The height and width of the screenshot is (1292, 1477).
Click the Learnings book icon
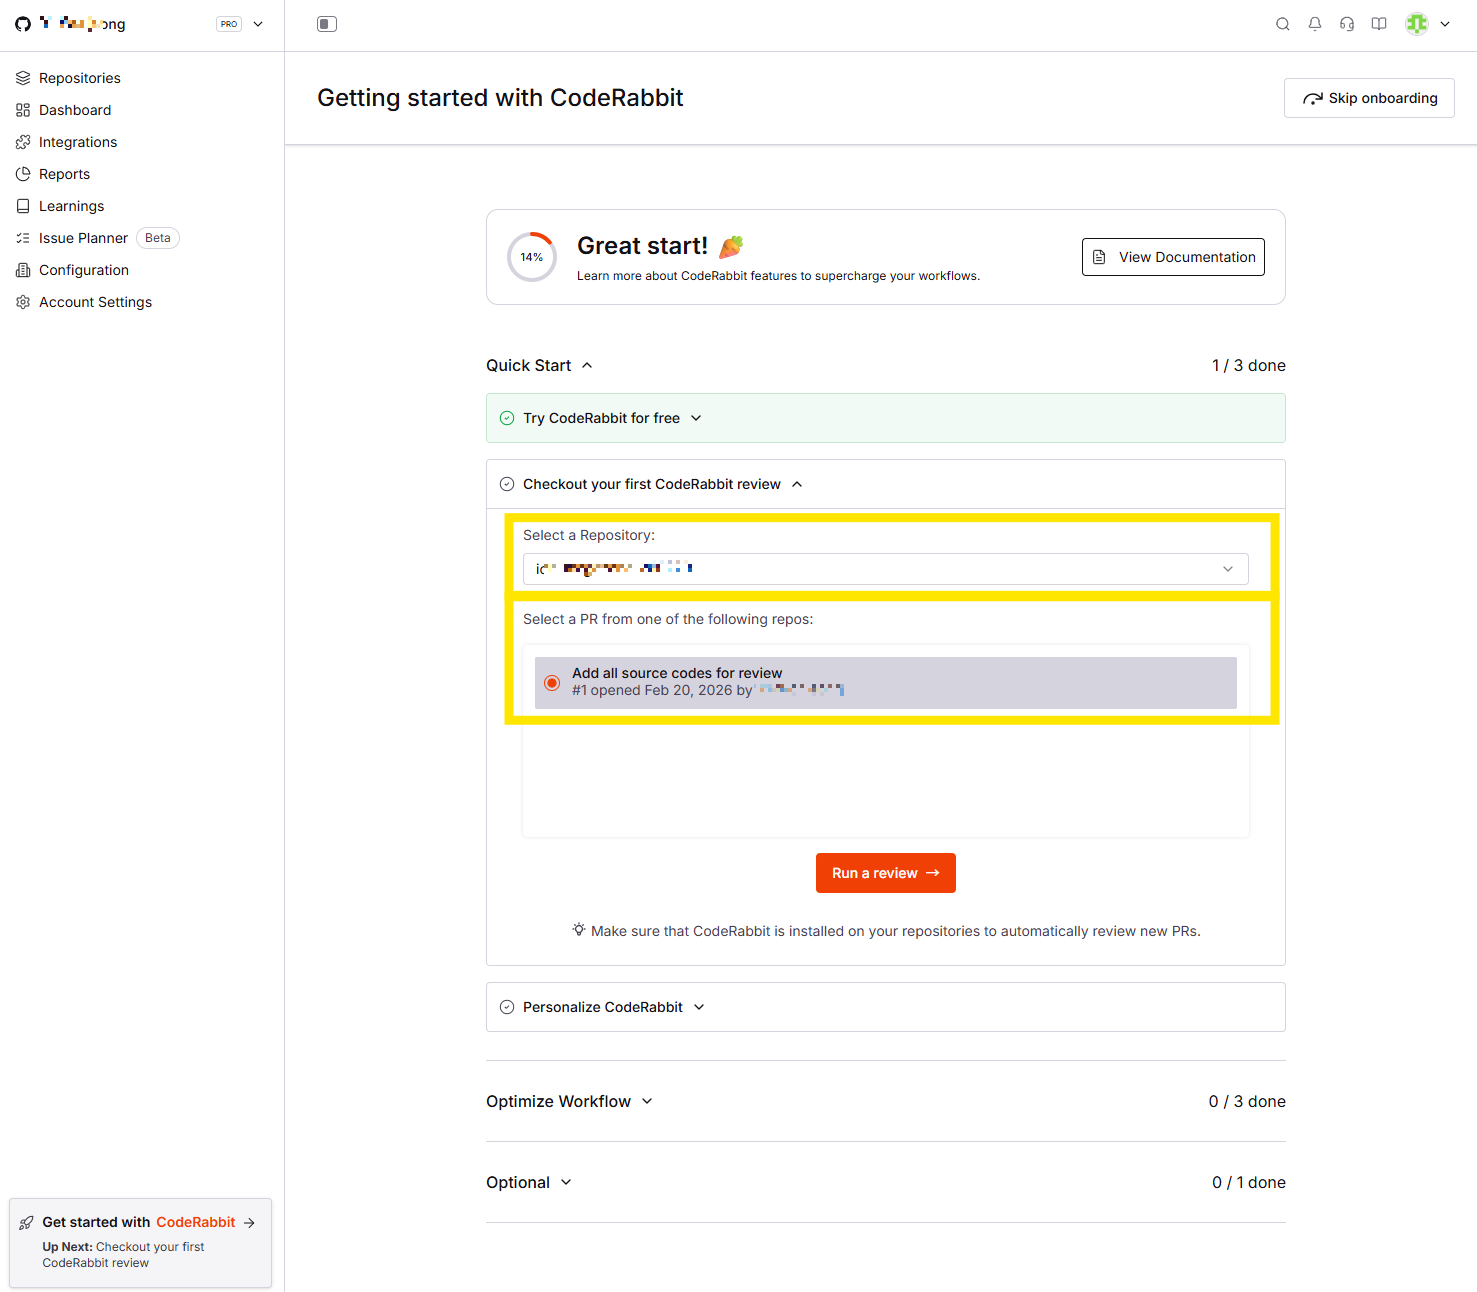pyautogui.click(x=23, y=206)
